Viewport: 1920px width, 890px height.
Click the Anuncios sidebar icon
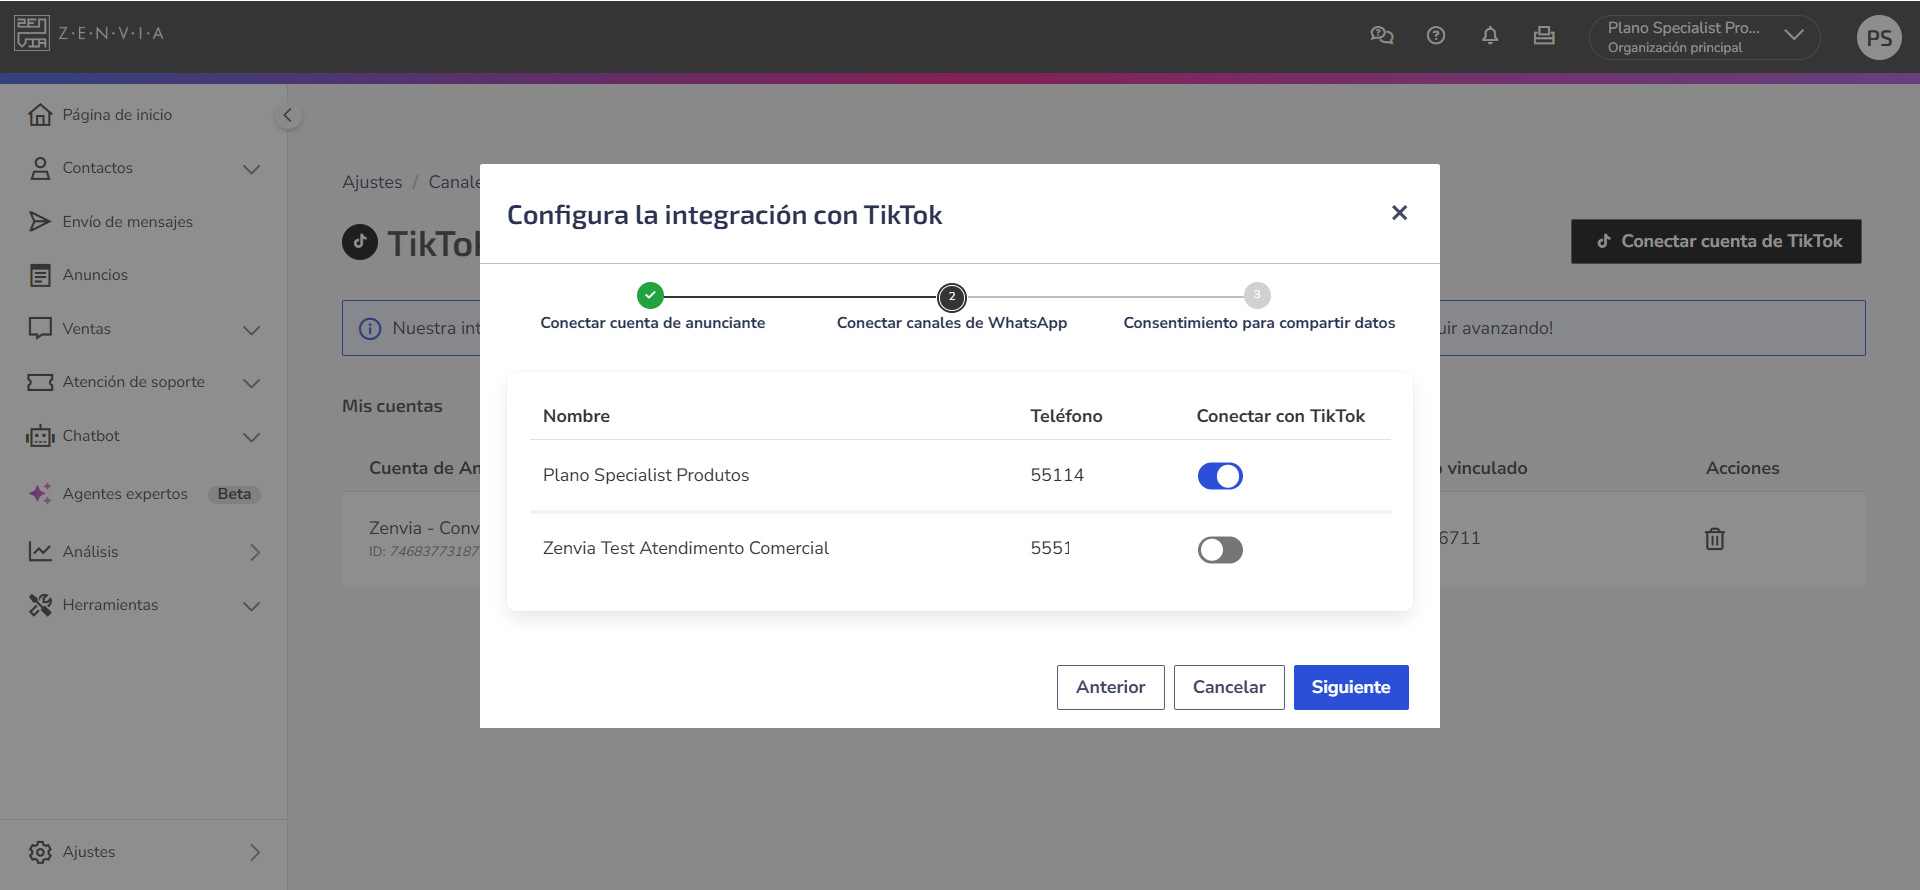40,275
